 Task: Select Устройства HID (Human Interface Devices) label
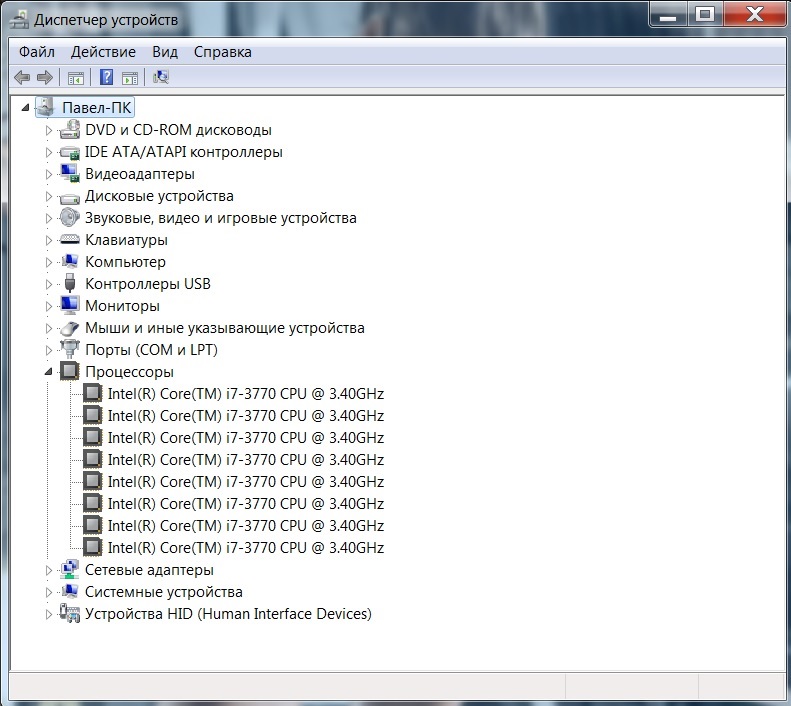tap(228, 614)
